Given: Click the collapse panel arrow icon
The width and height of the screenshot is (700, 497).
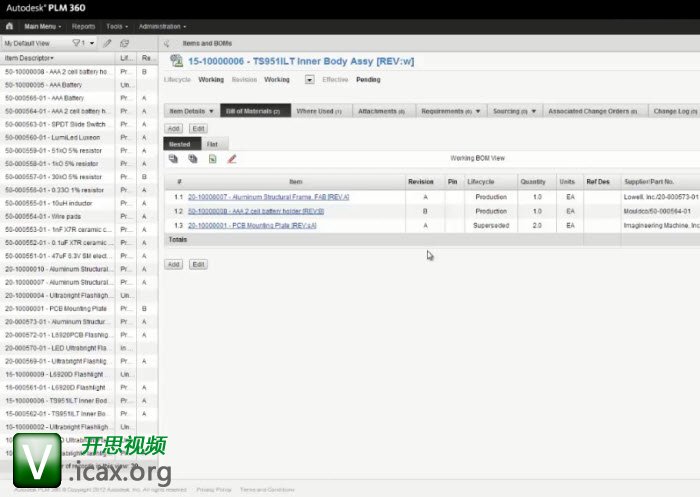Looking at the screenshot, I should (167, 43).
